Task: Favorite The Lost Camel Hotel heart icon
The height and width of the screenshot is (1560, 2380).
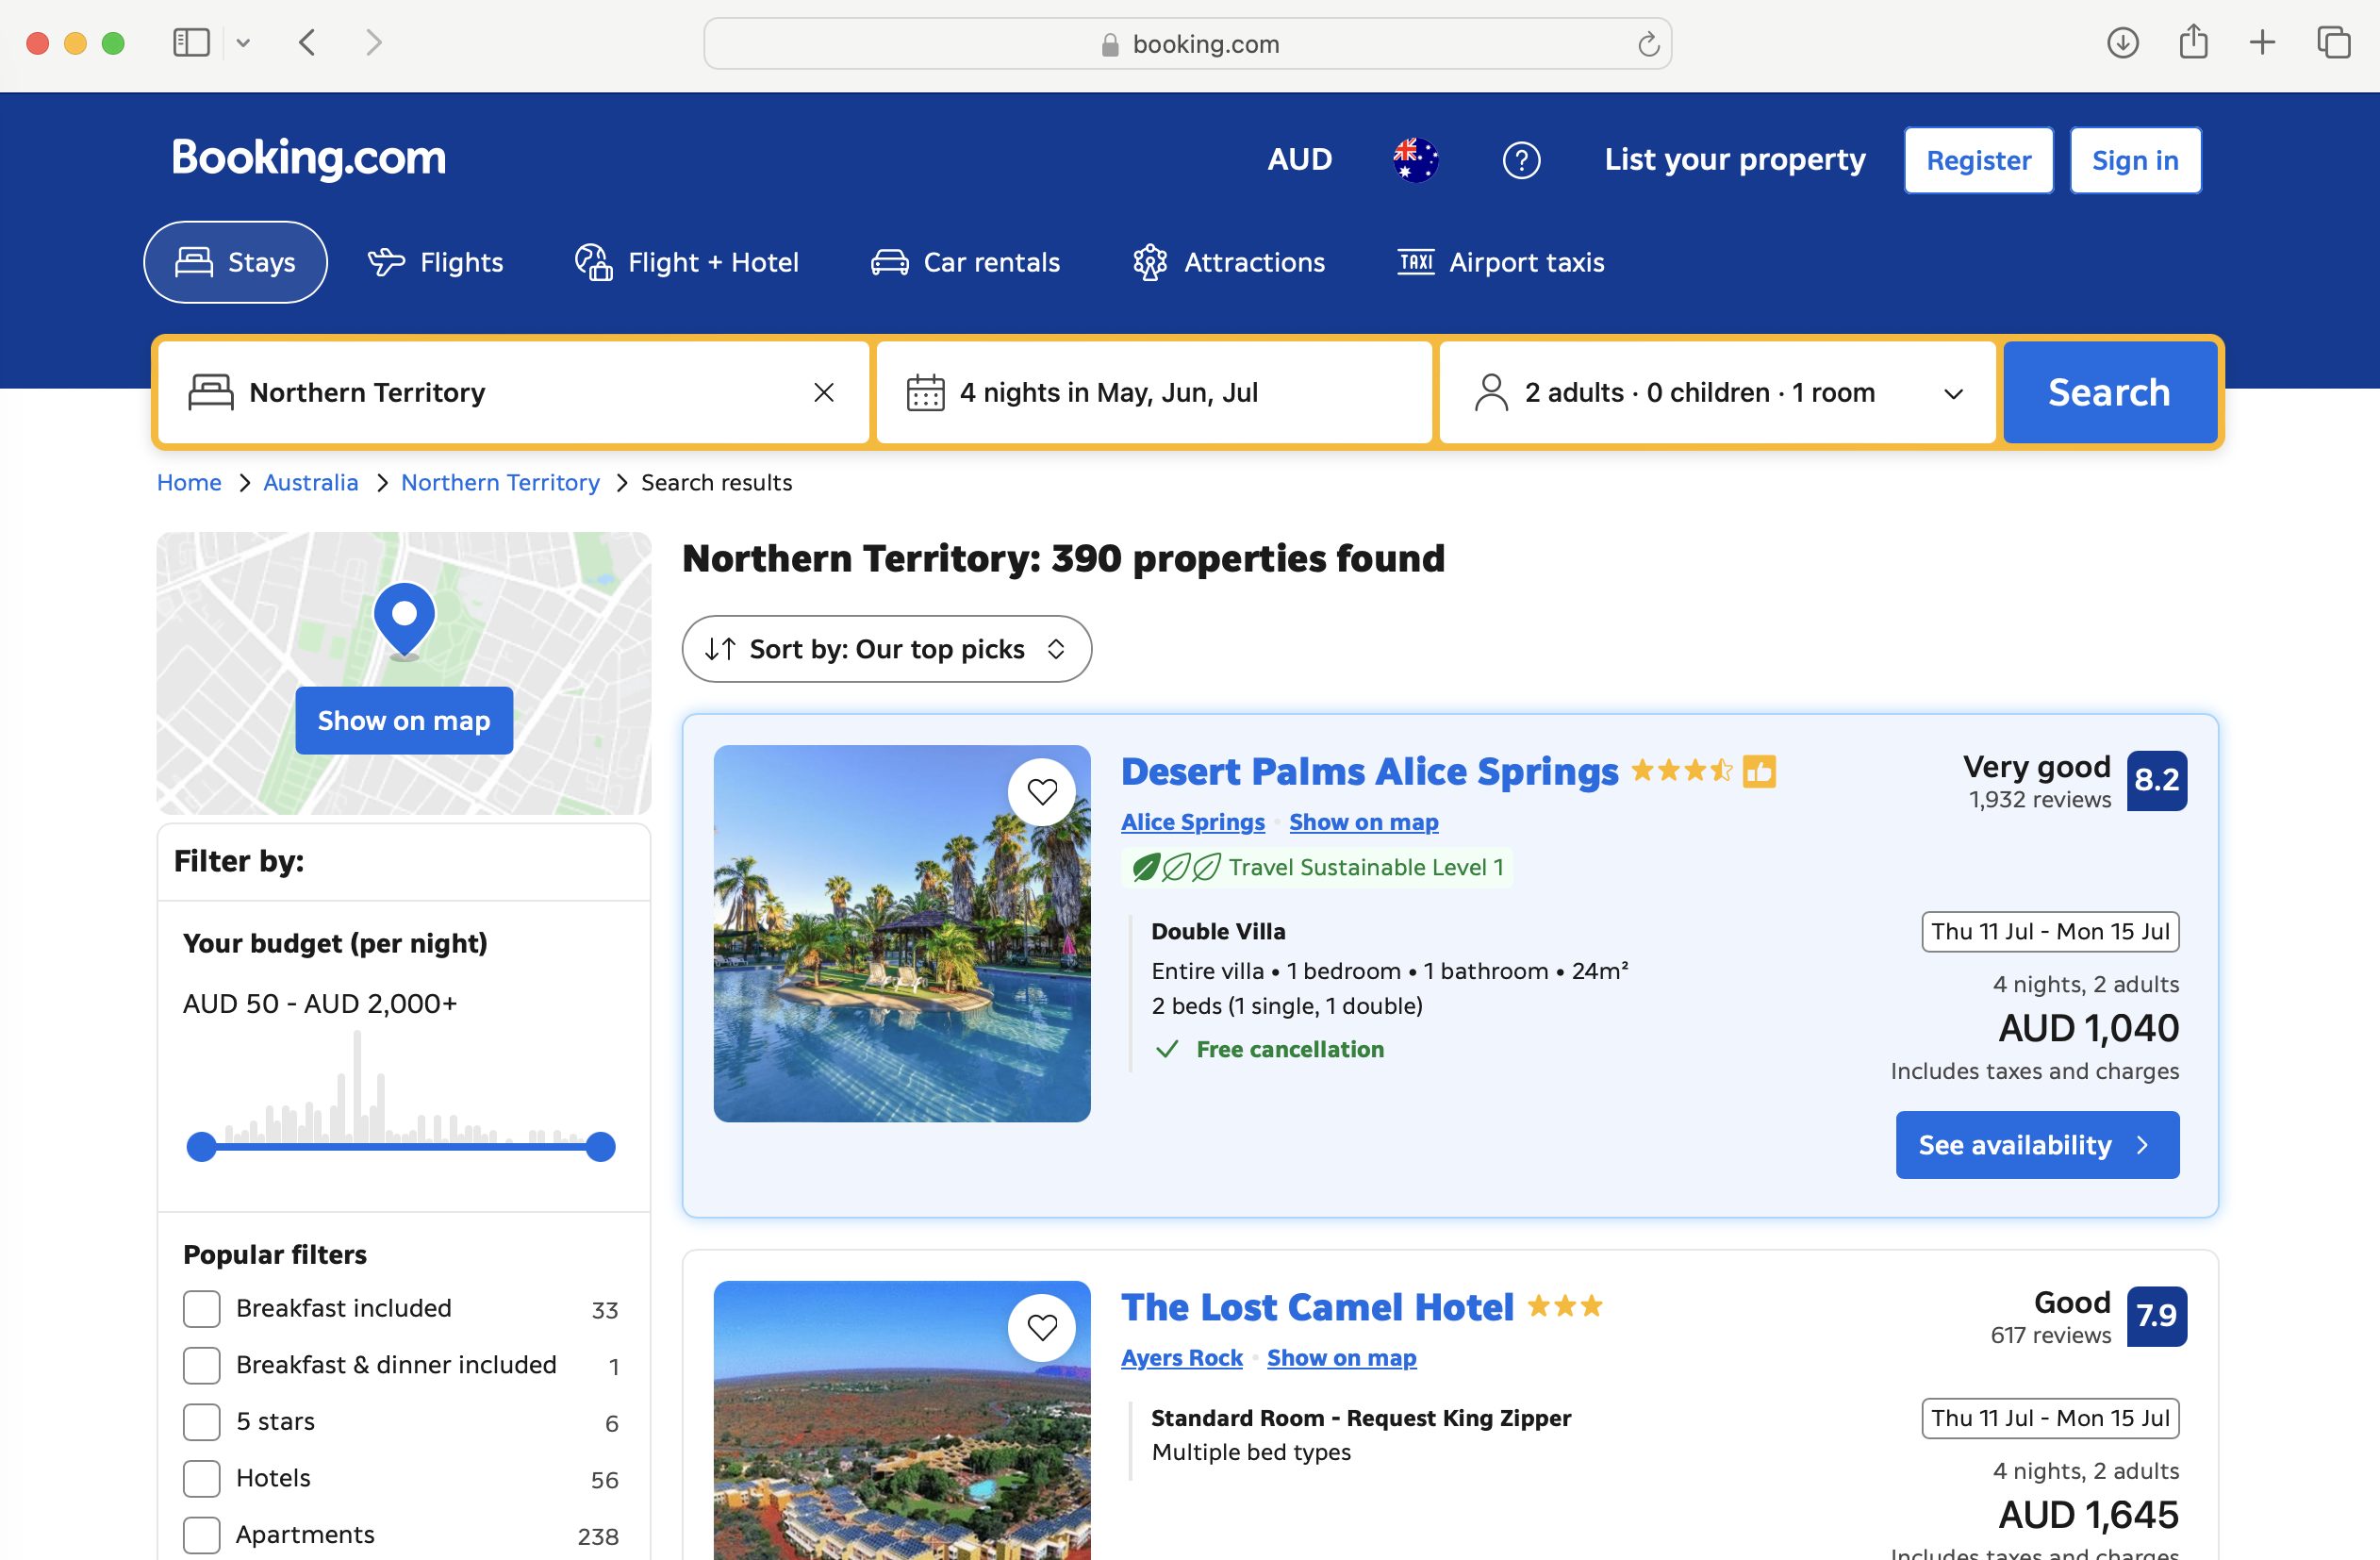Action: tap(1042, 1327)
